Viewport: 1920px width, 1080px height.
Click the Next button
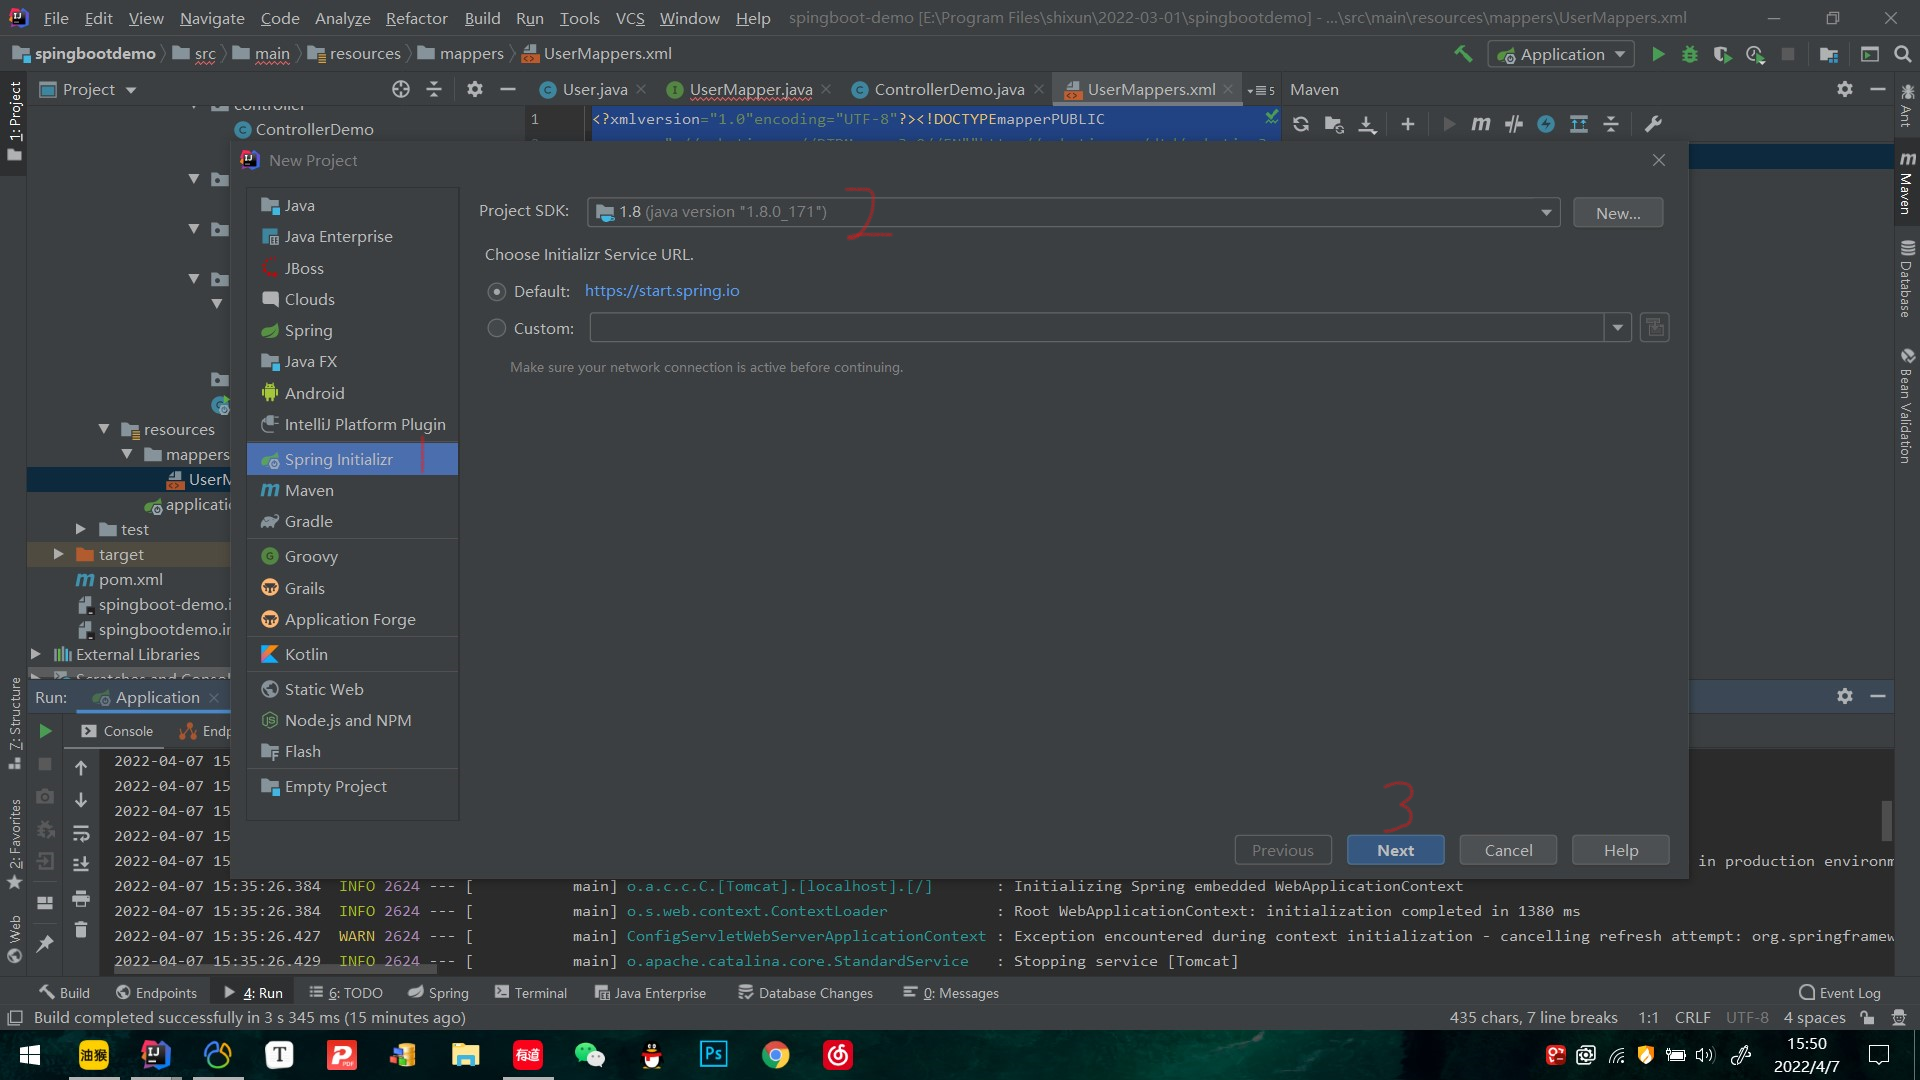(1395, 850)
